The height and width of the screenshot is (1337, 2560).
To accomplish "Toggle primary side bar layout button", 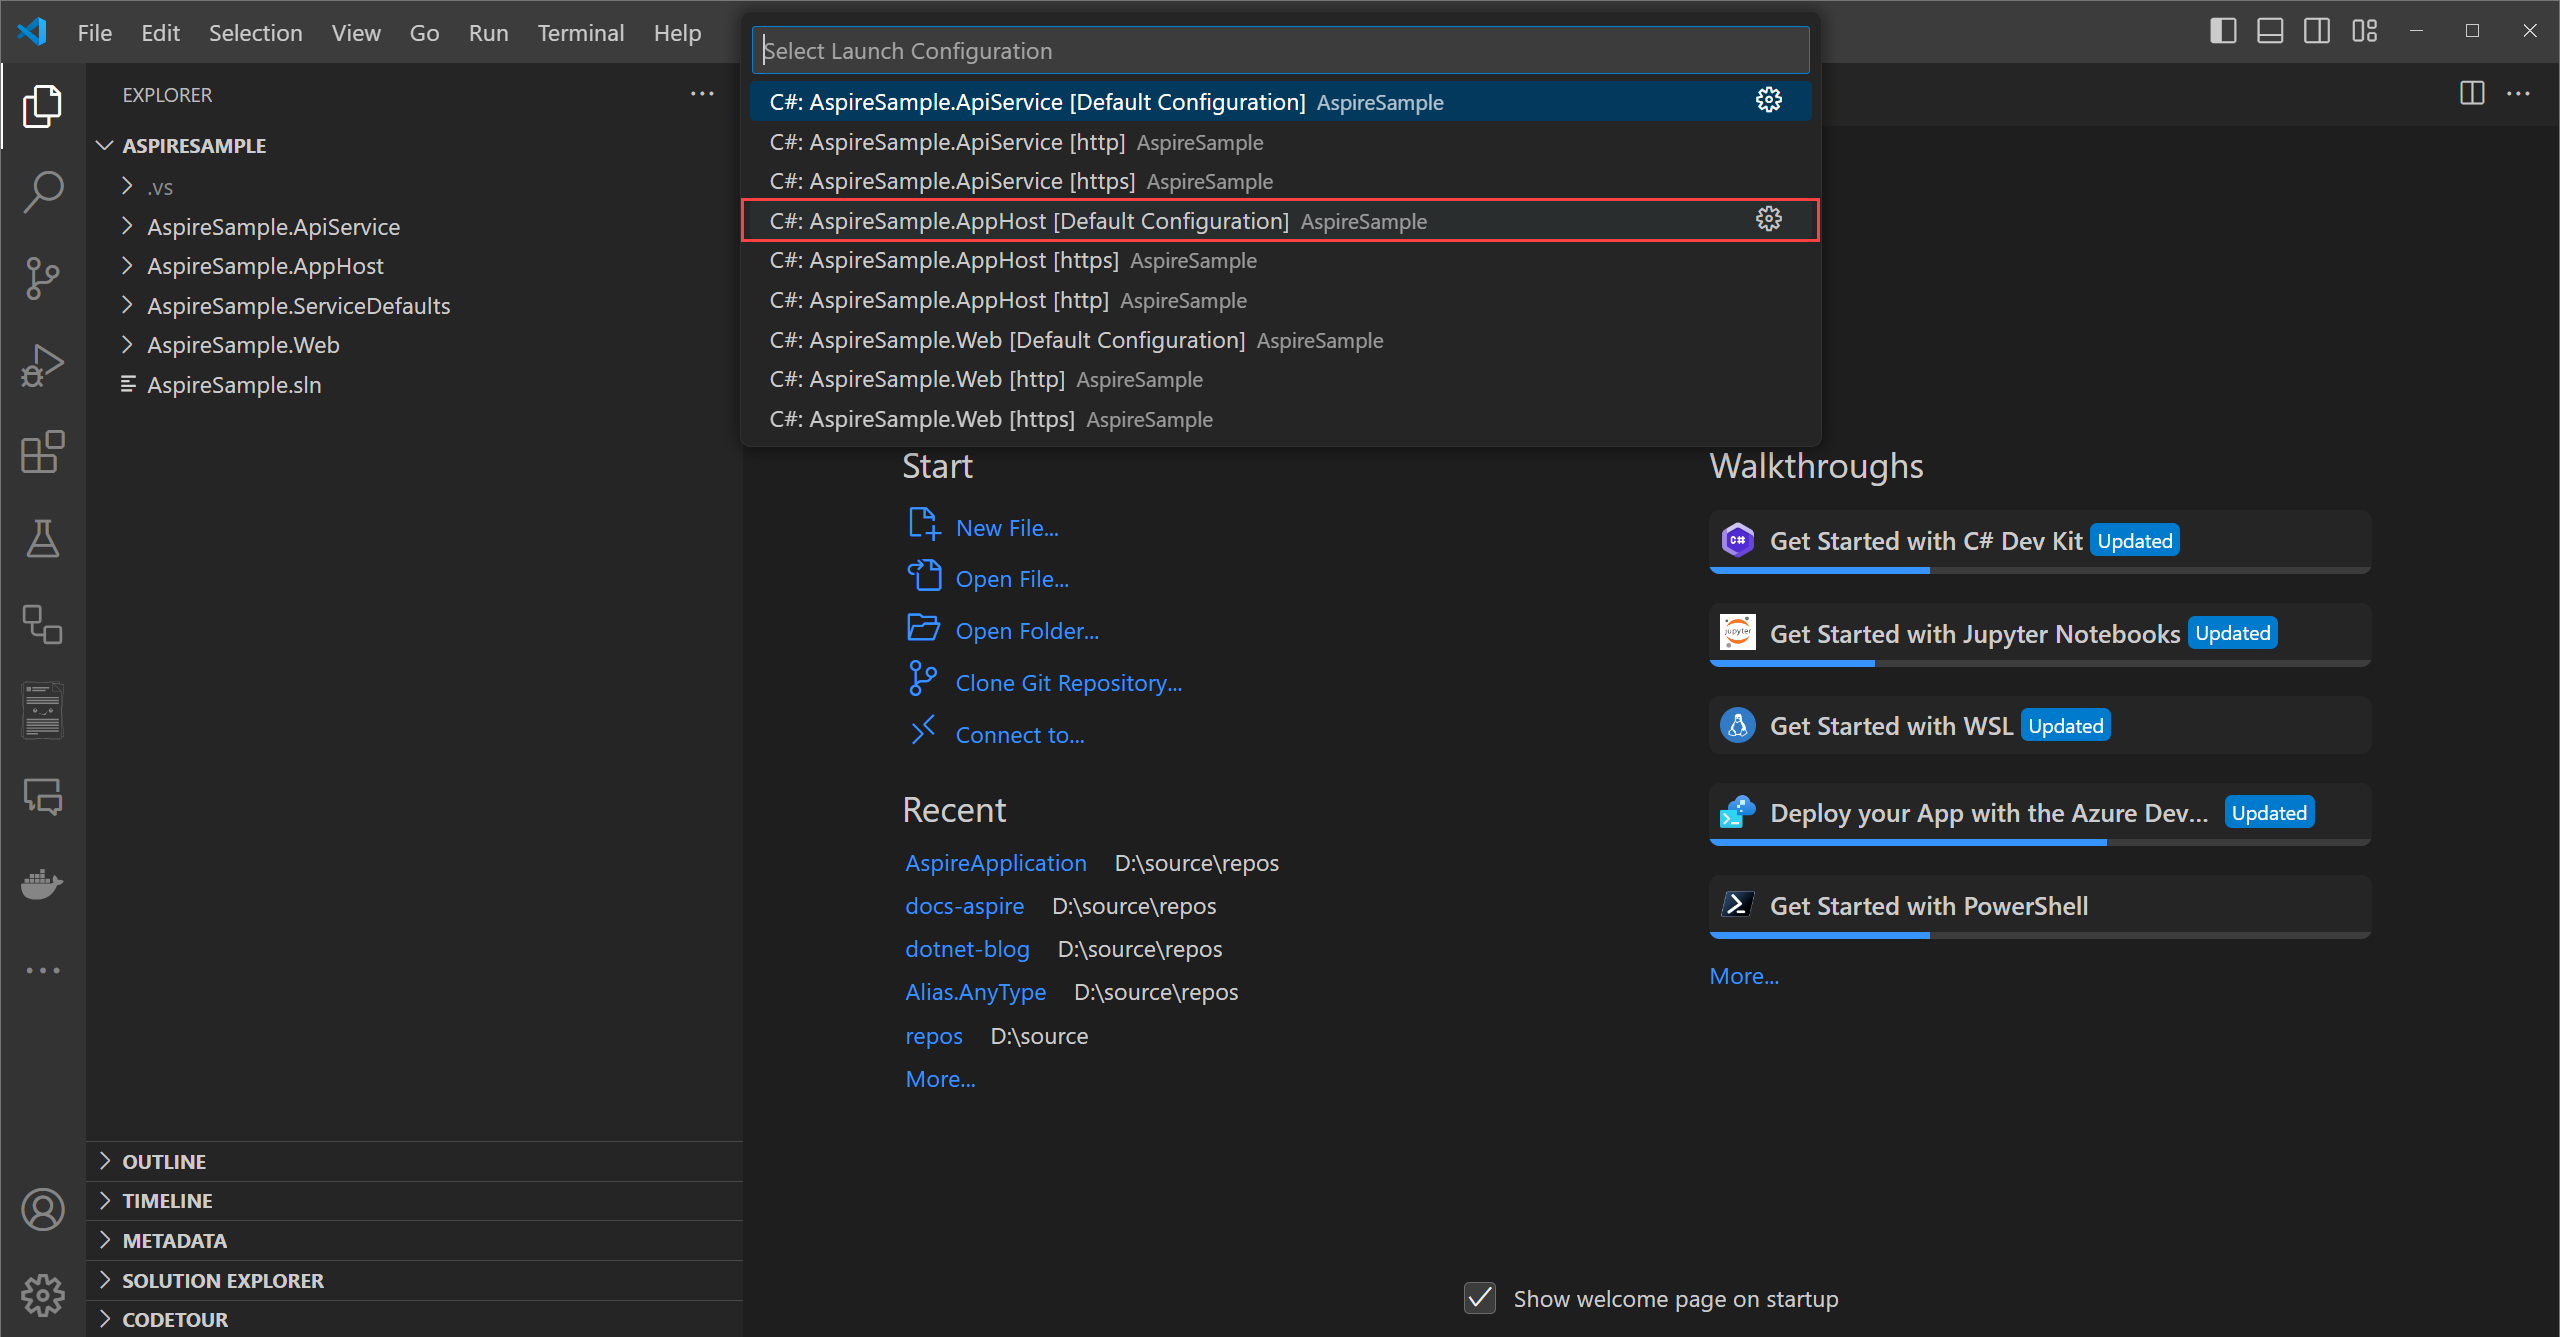I will [2222, 31].
